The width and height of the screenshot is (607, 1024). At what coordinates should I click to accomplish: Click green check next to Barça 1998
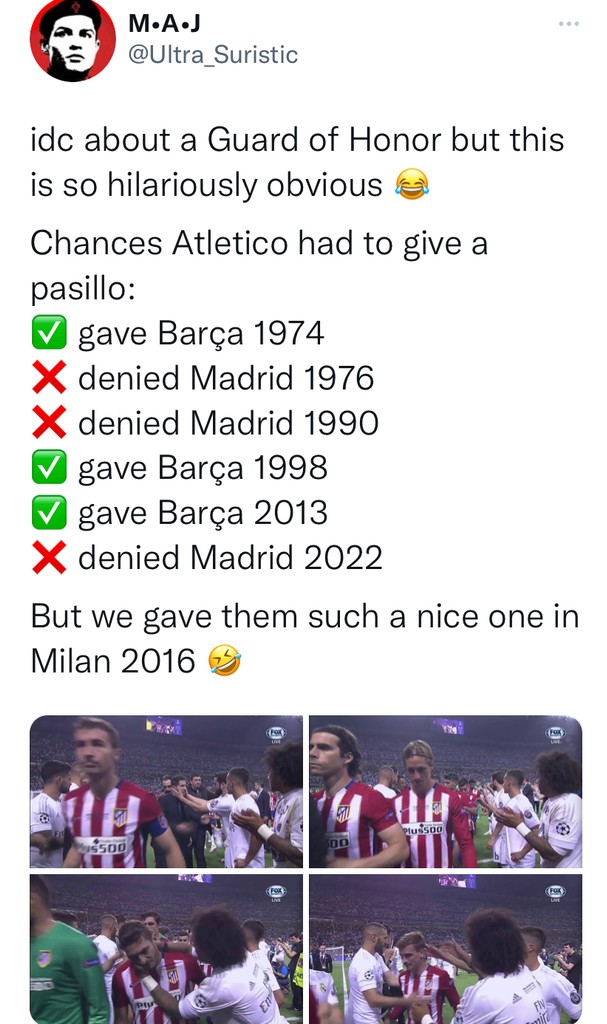pyautogui.click(x=49, y=468)
